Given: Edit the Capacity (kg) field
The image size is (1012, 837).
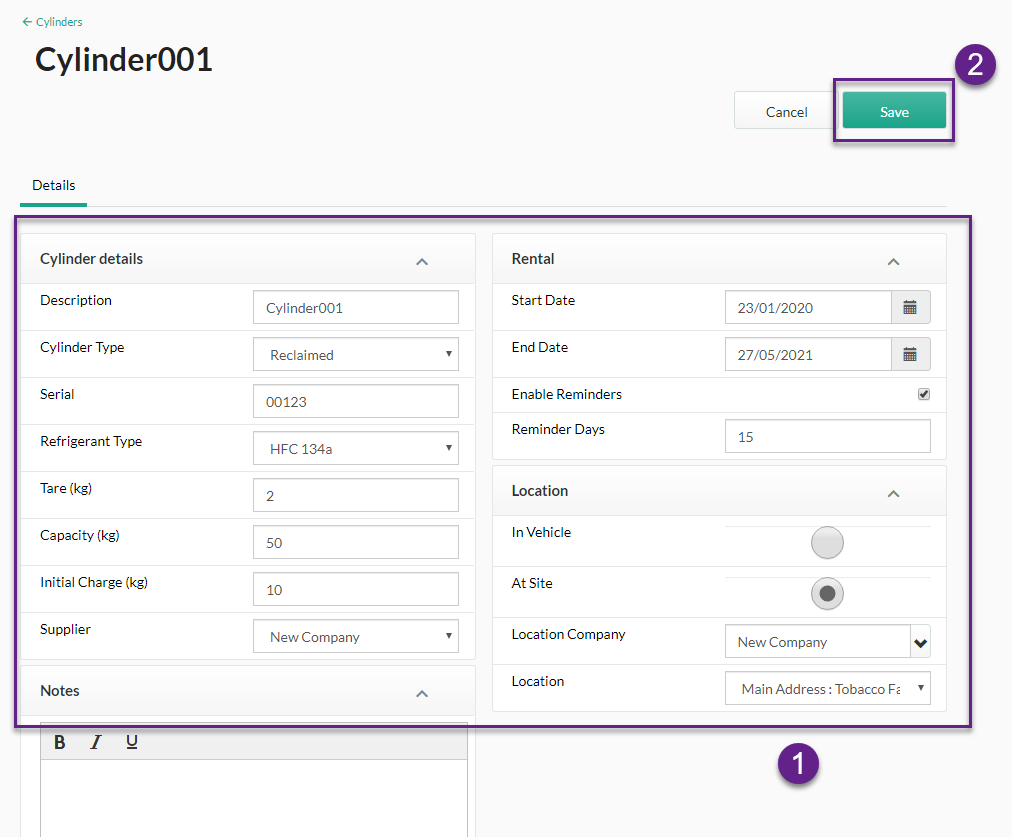Looking at the screenshot, I should (x=356, y=542).
